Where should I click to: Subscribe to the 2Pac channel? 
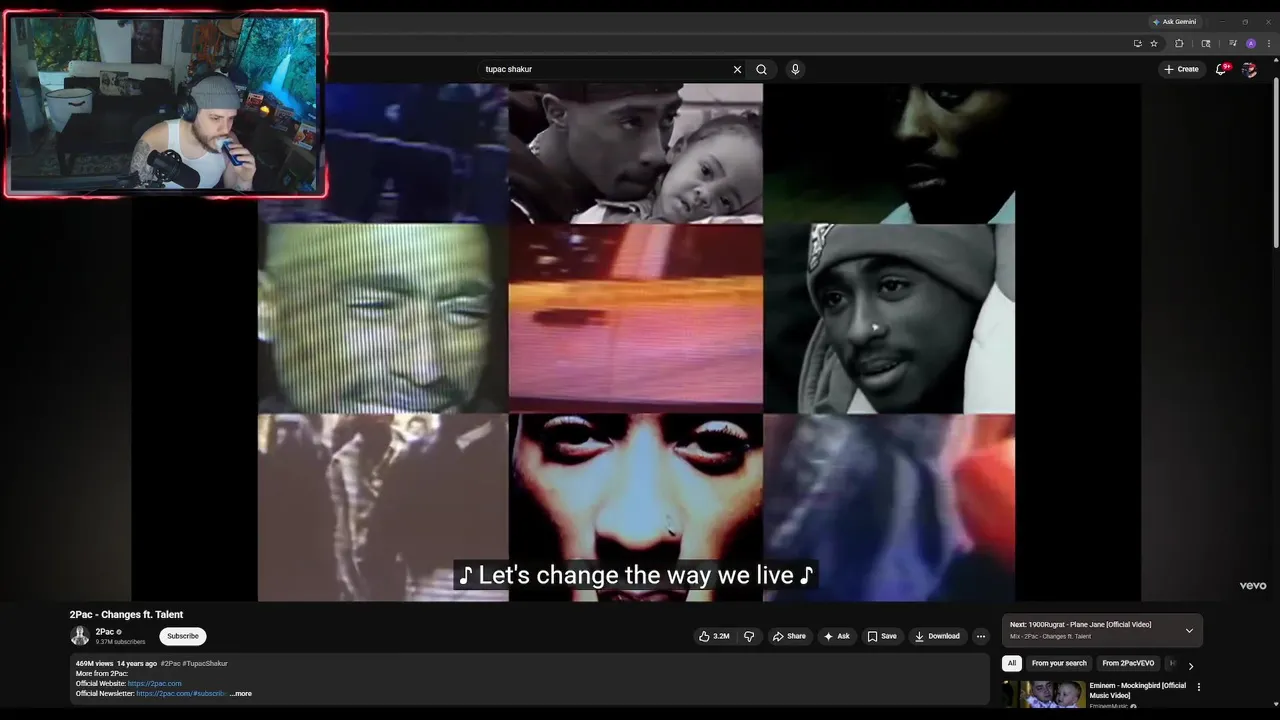183,636
